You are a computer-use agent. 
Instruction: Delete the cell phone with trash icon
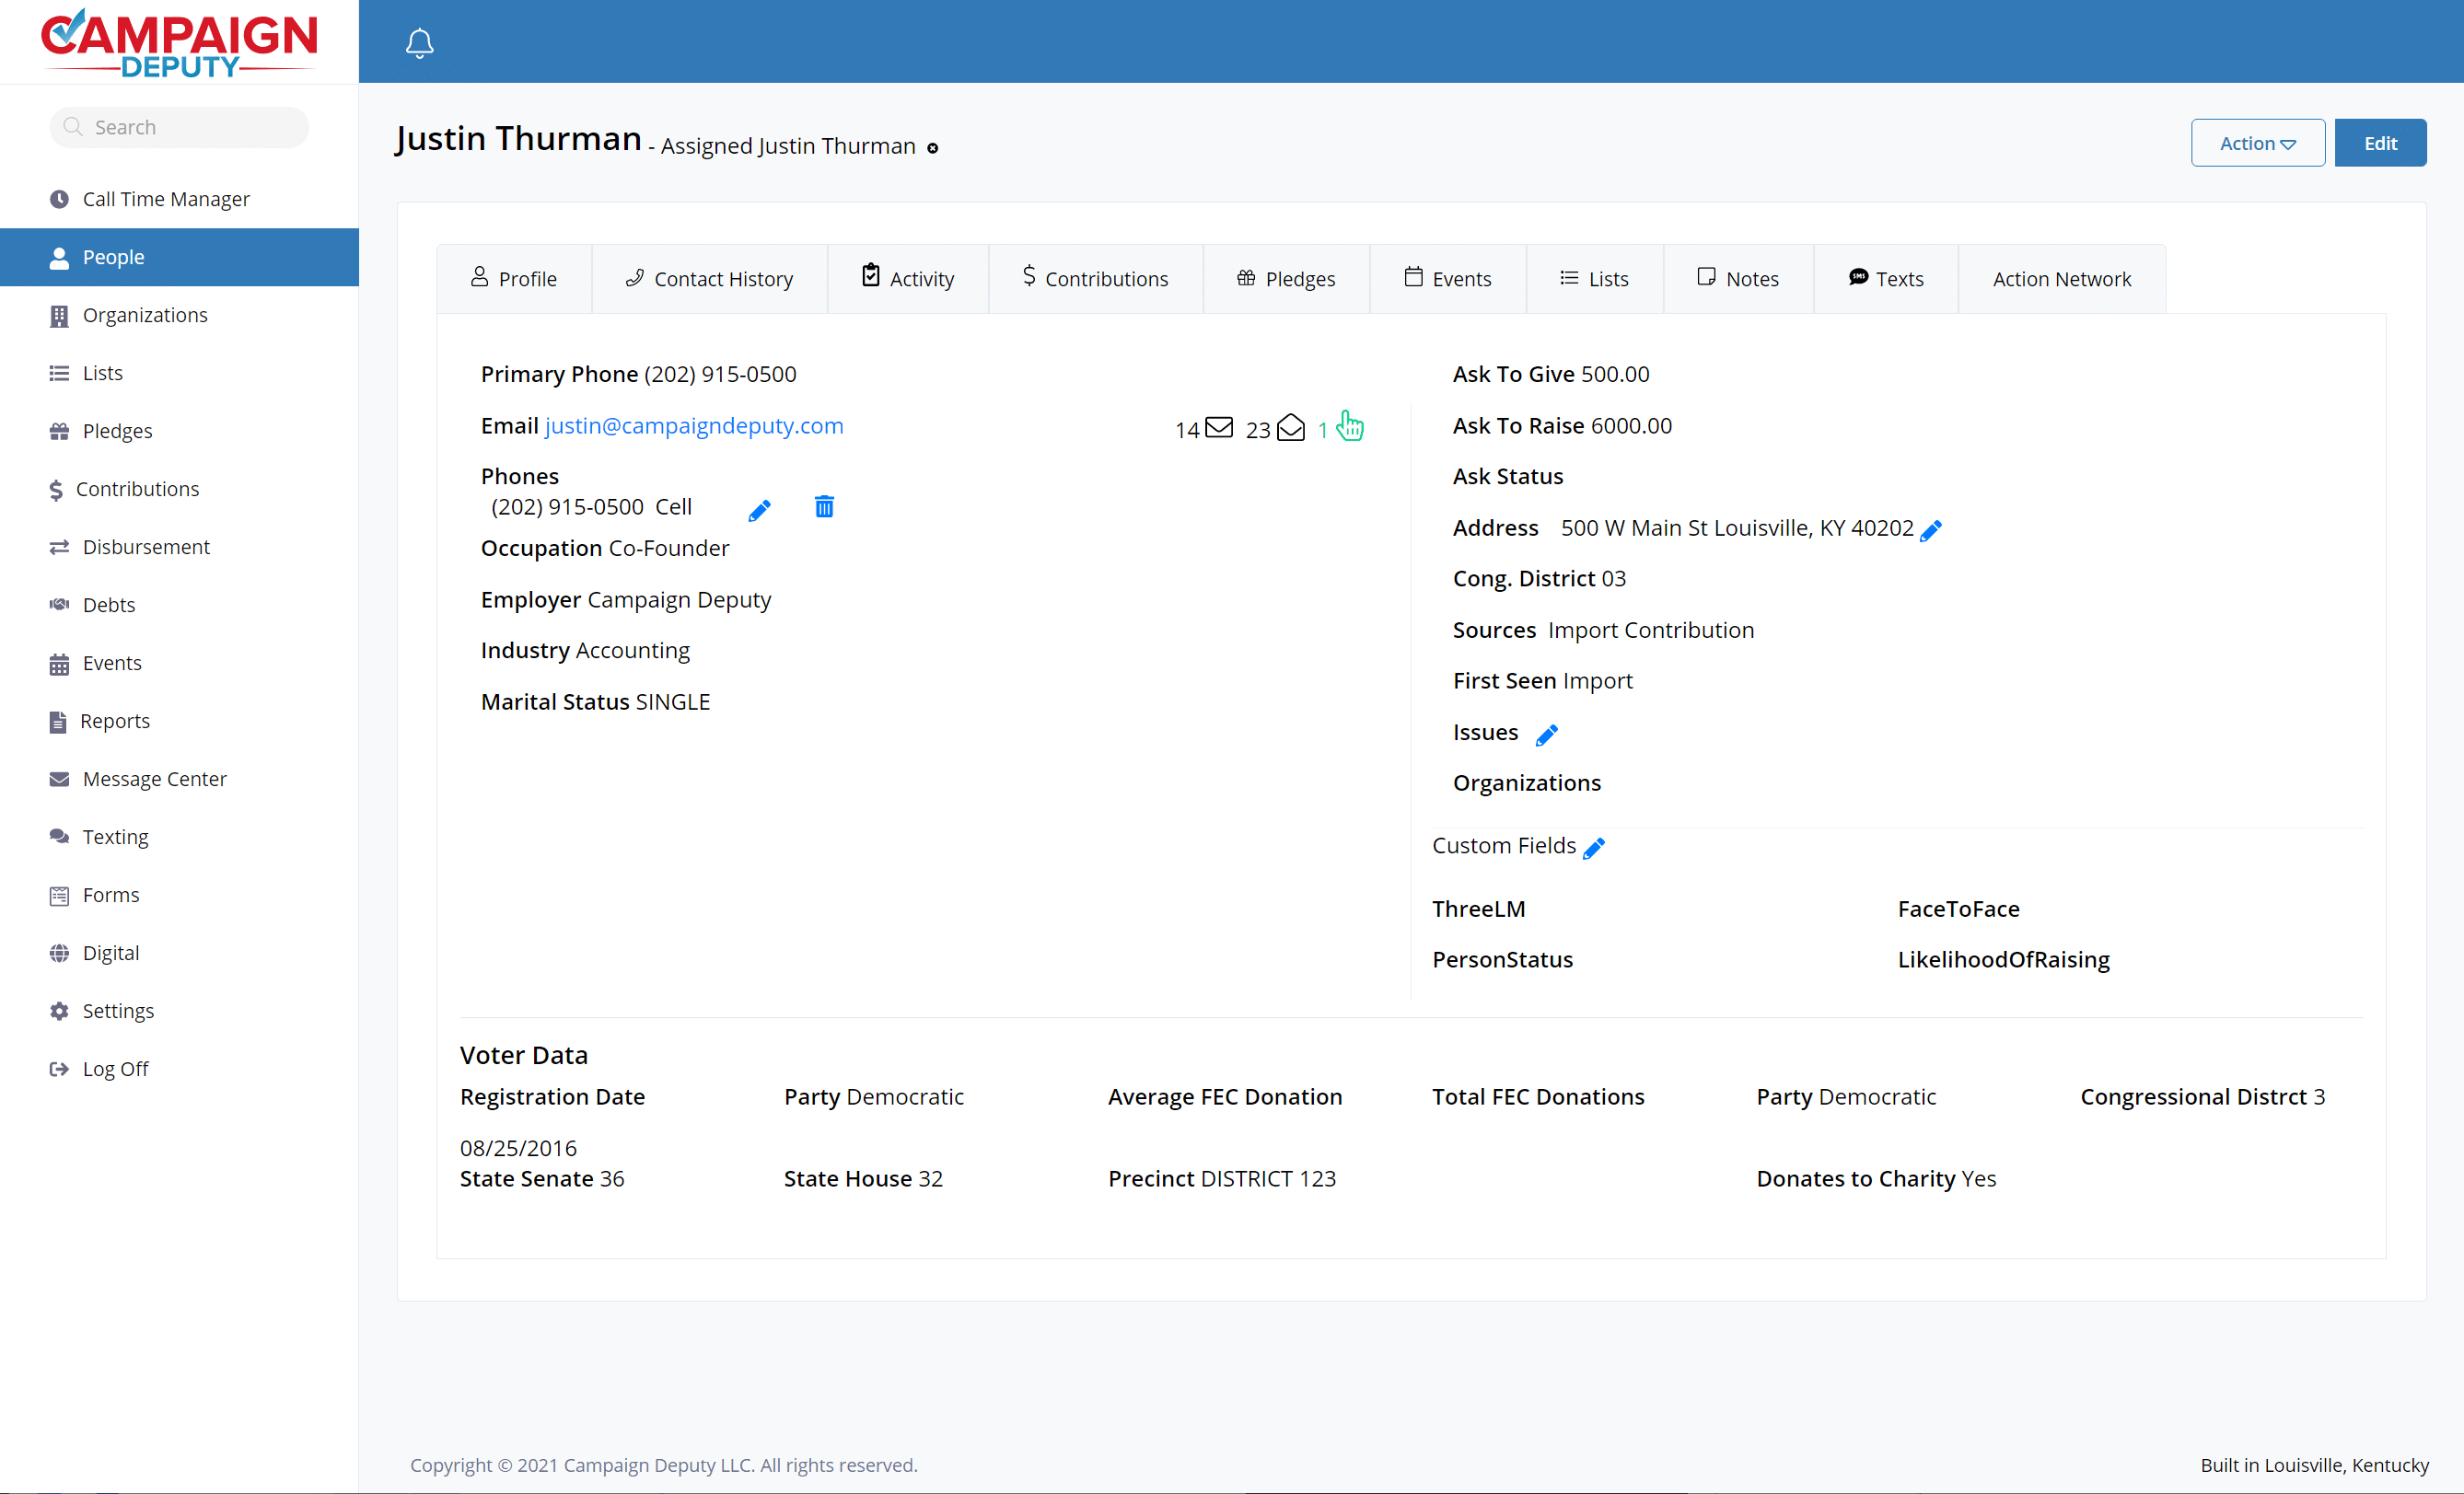824,508
